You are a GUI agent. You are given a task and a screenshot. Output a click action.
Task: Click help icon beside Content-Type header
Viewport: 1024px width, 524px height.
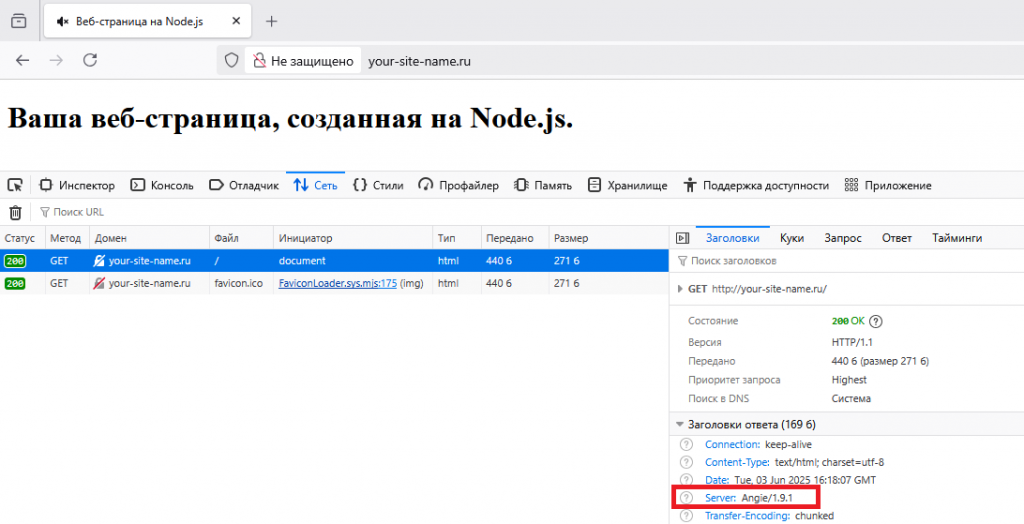click(686, 462)
